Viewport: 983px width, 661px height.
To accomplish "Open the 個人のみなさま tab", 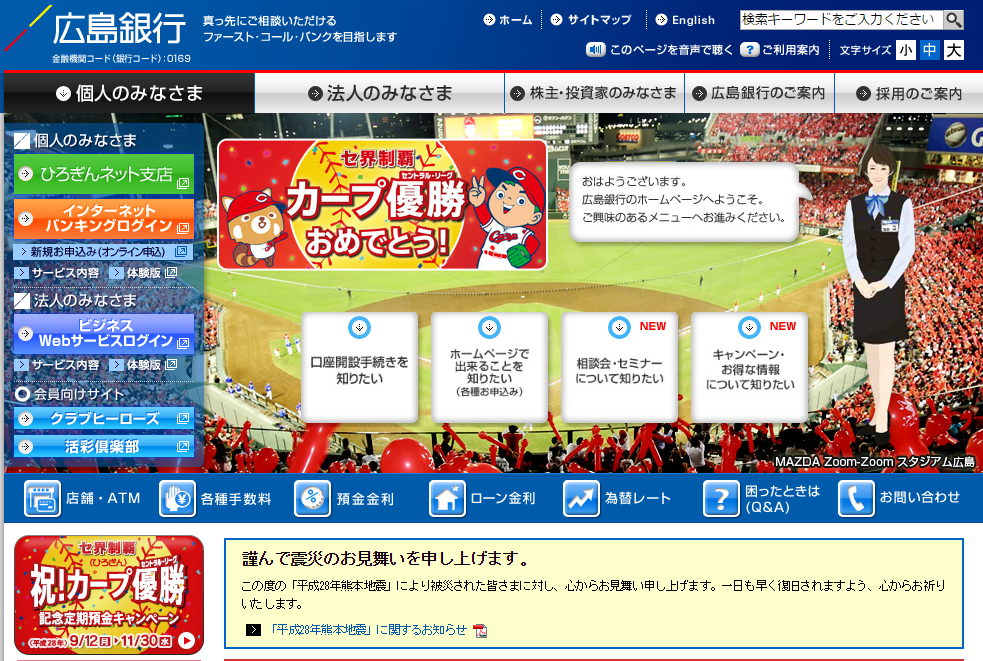I will pyautogui.click(x=129, y=93).
